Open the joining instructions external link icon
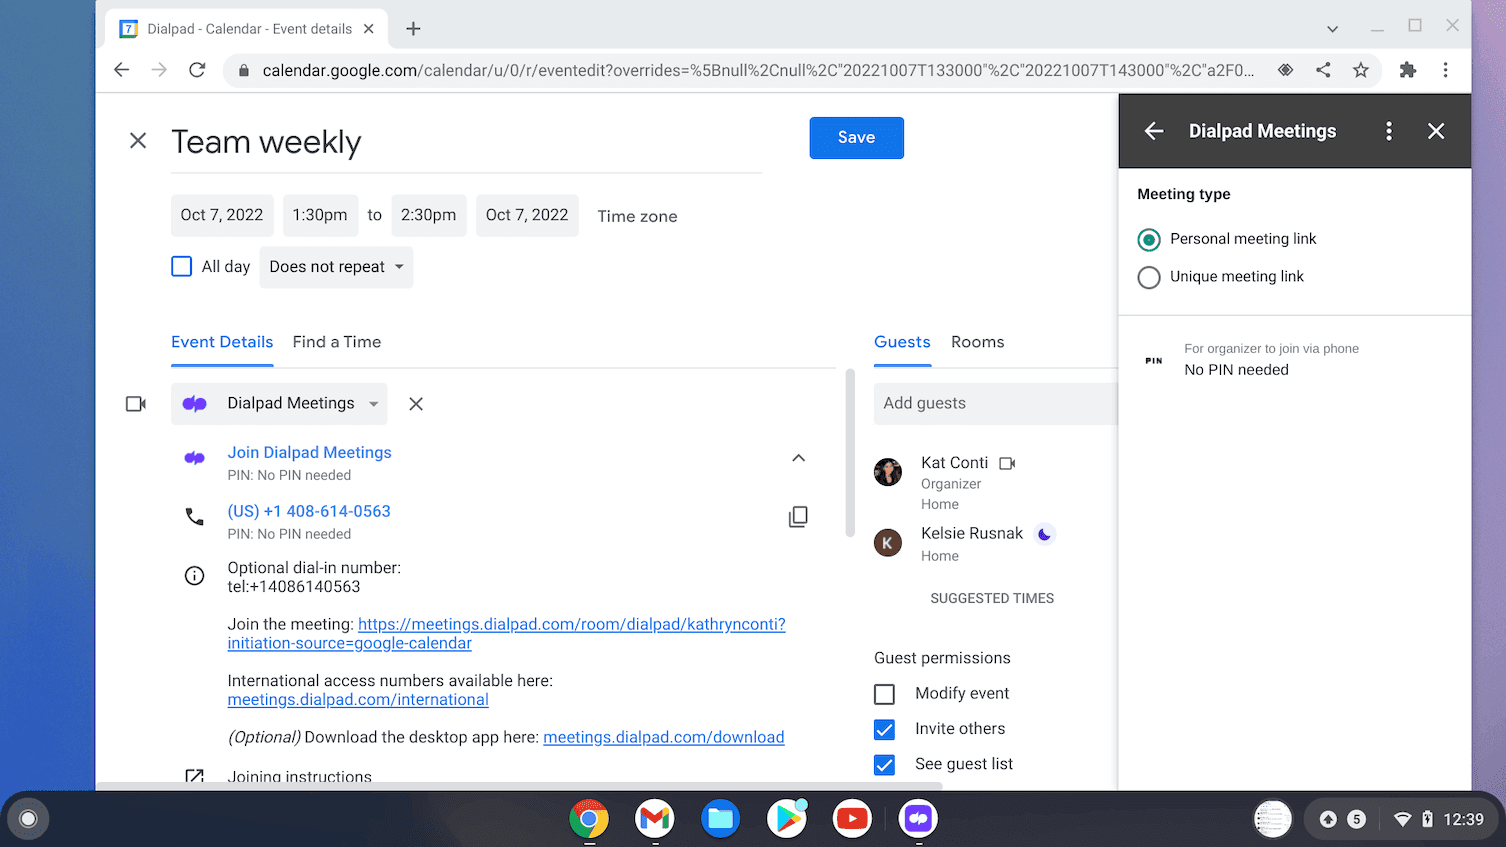The image size is (1506, 847). click(194, 775)
